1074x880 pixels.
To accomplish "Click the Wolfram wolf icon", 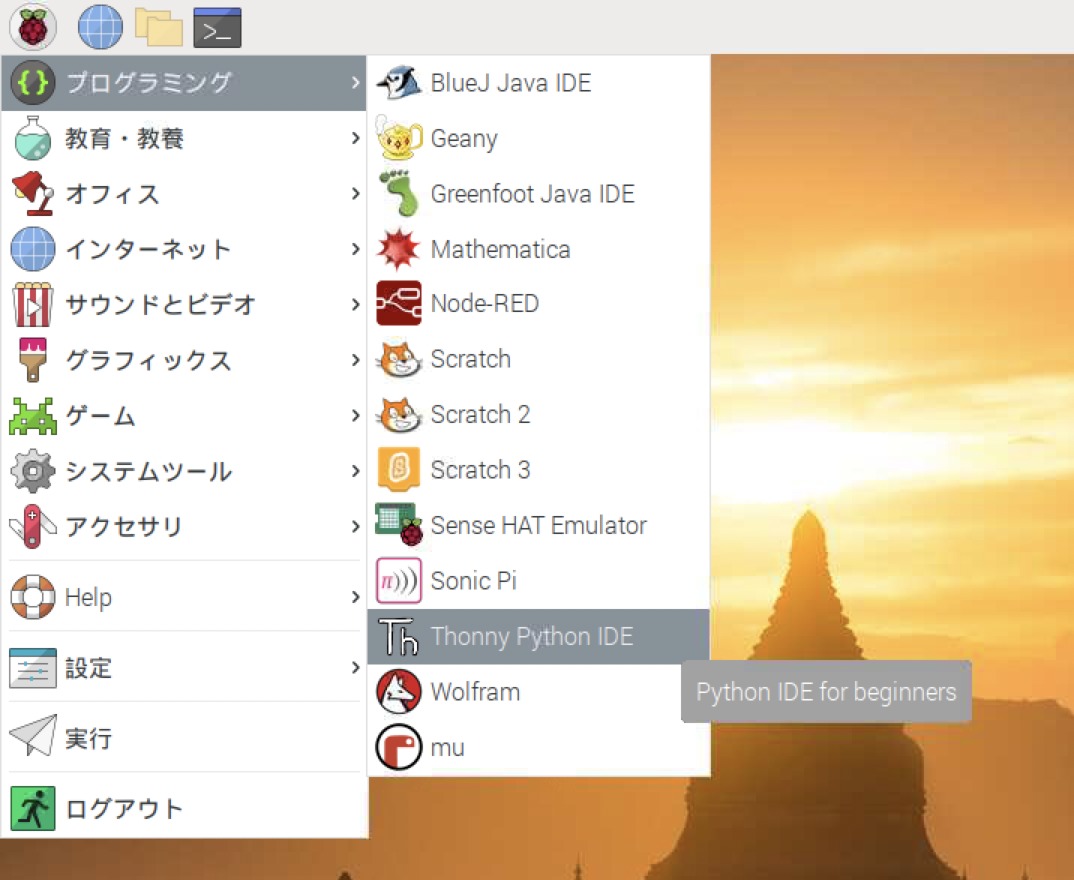I will [399, 692].
